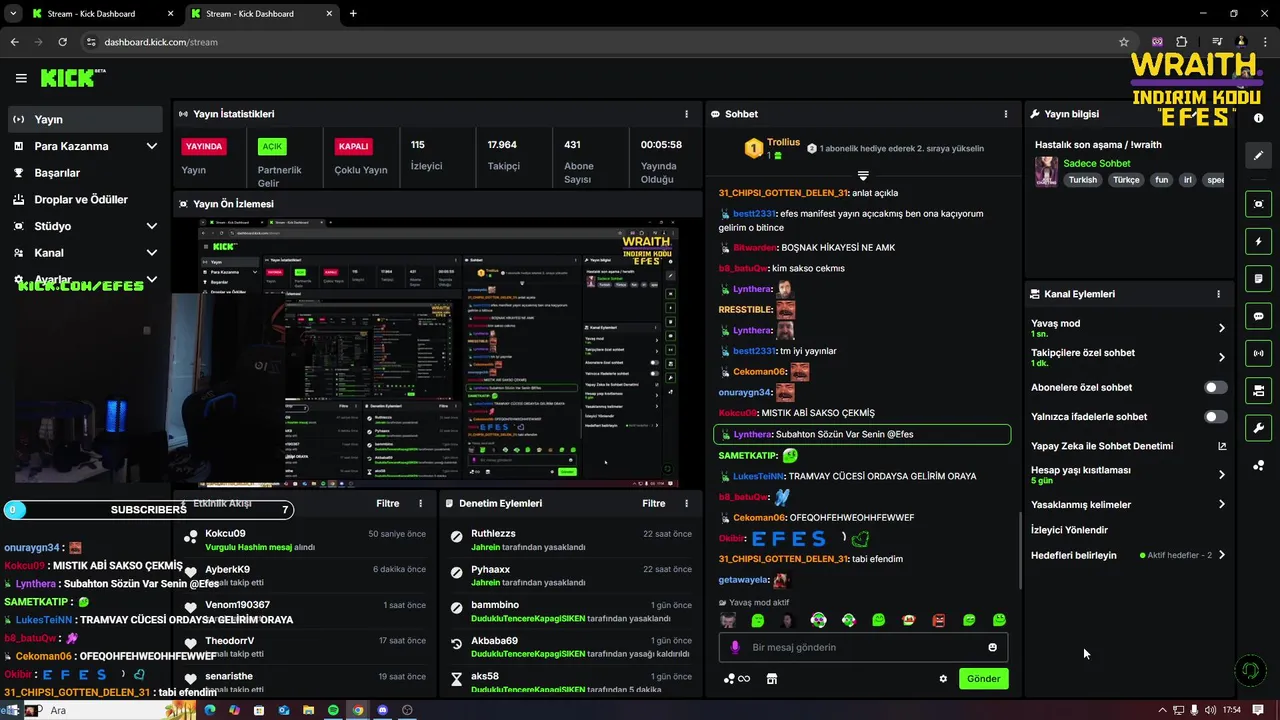The image size is (1280, 720).
Task: Open the shop icon below message box
Action: (x=772, y=679)
